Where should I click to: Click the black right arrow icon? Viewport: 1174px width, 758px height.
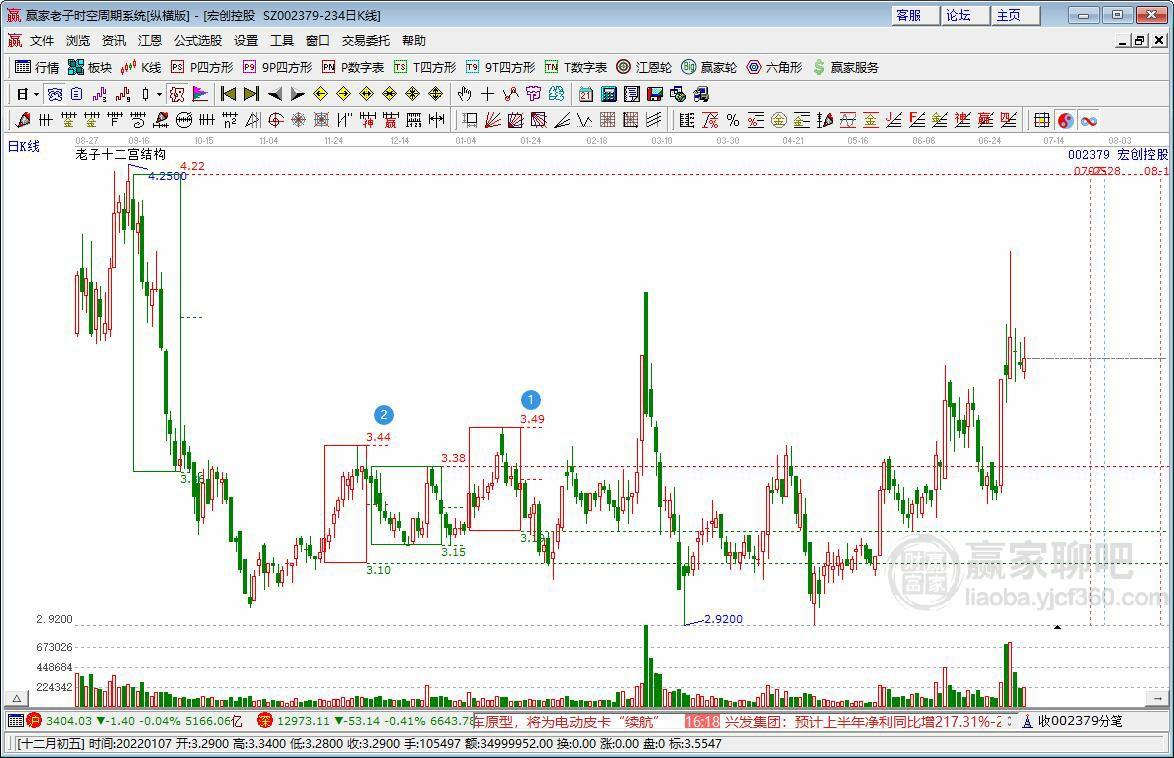297,94
